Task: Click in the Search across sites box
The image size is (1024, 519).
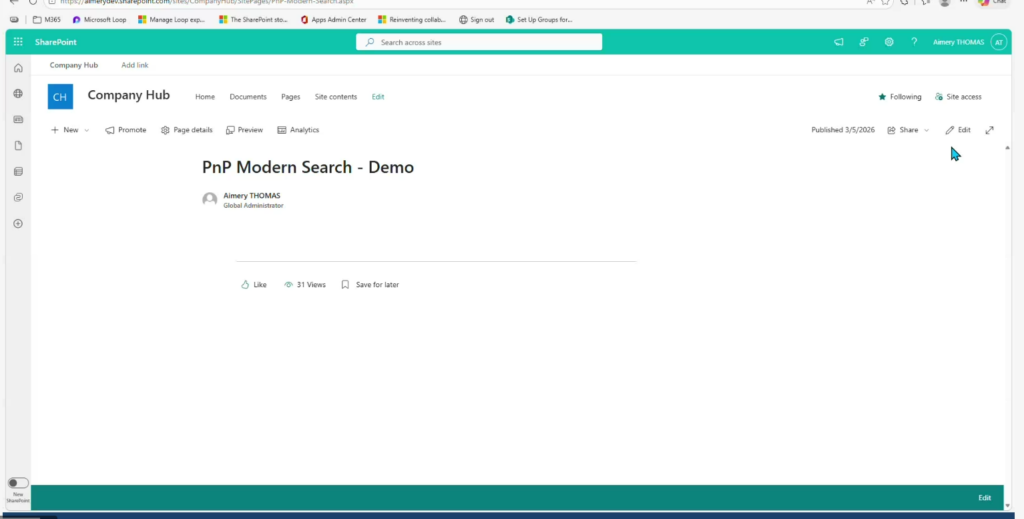Action: pyautogui.click(x=479, y=42)
